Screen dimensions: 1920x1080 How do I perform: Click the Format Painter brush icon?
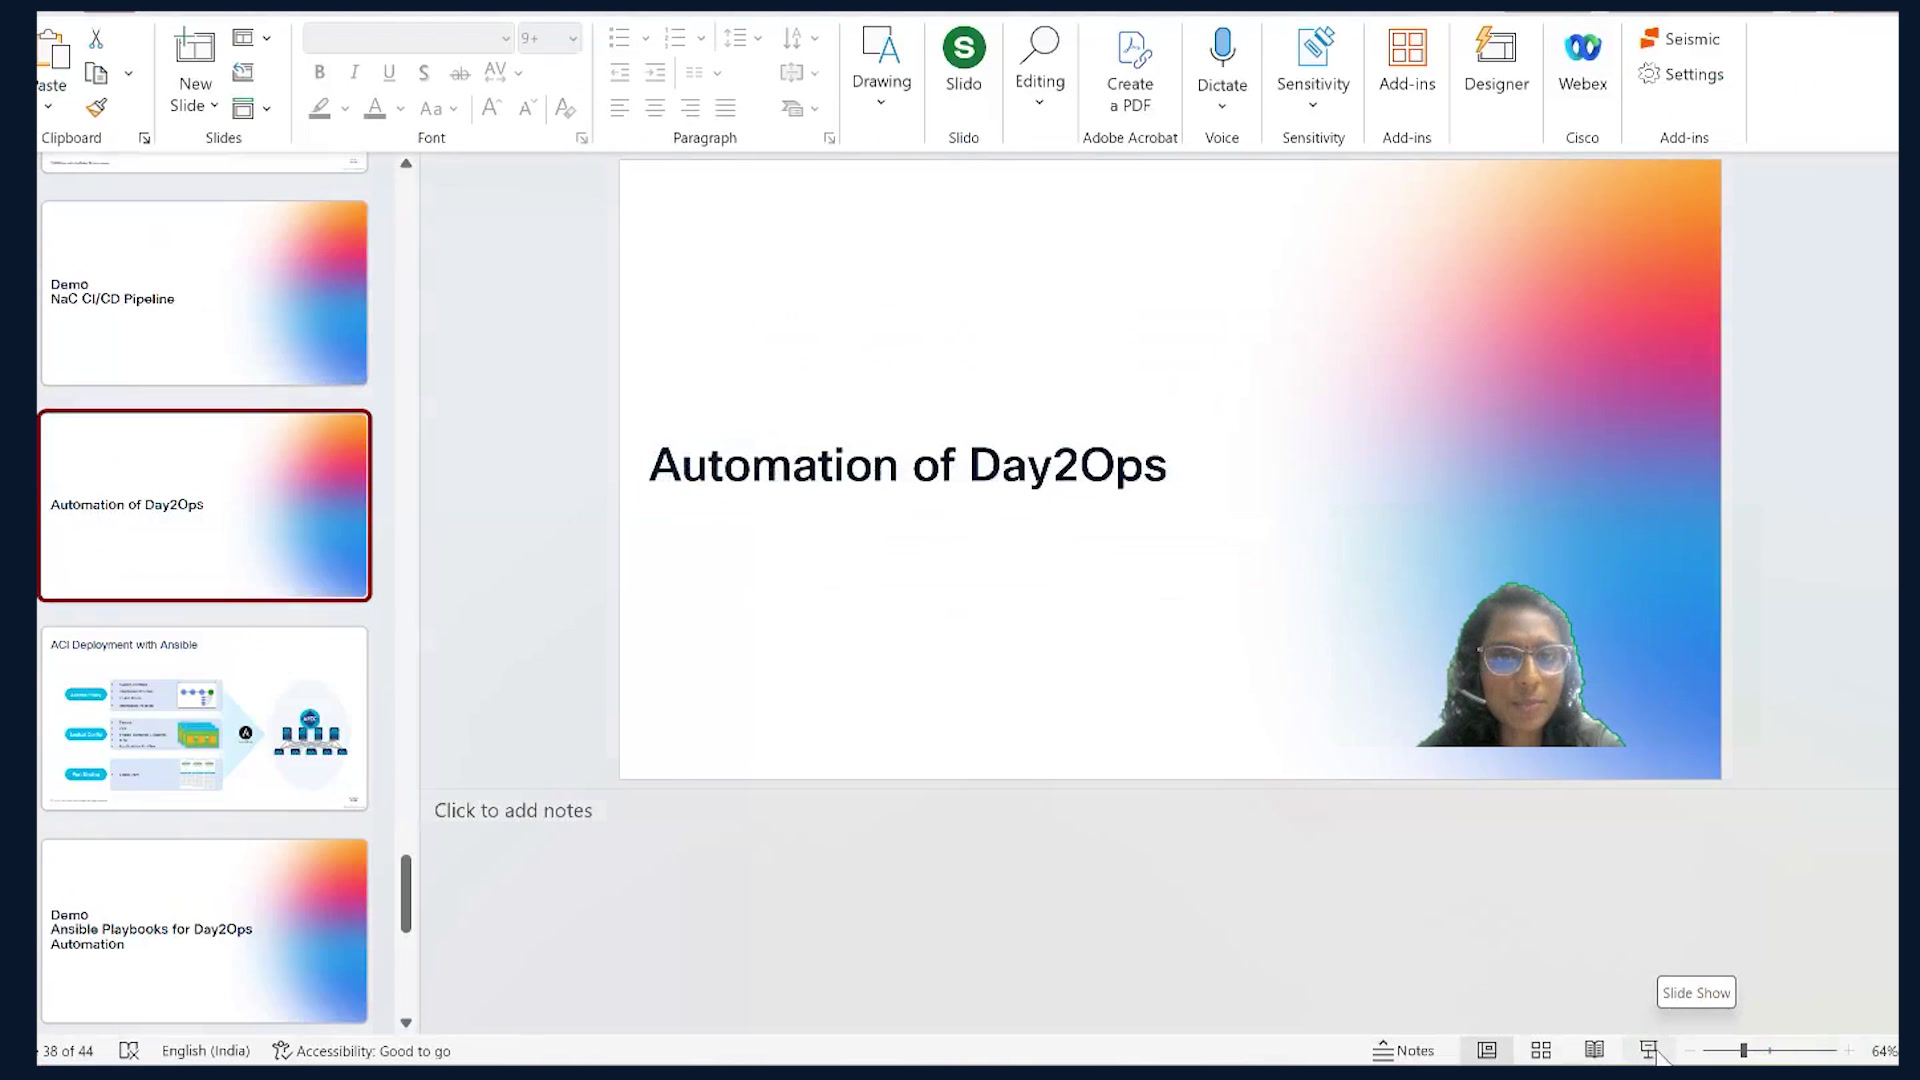tap(96, 107)
